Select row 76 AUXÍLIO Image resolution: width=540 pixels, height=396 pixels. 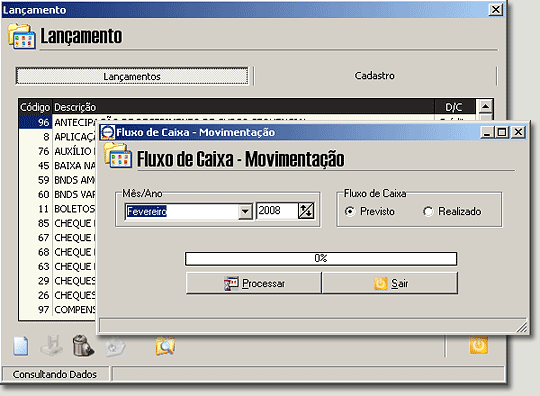tap(58, 151)
